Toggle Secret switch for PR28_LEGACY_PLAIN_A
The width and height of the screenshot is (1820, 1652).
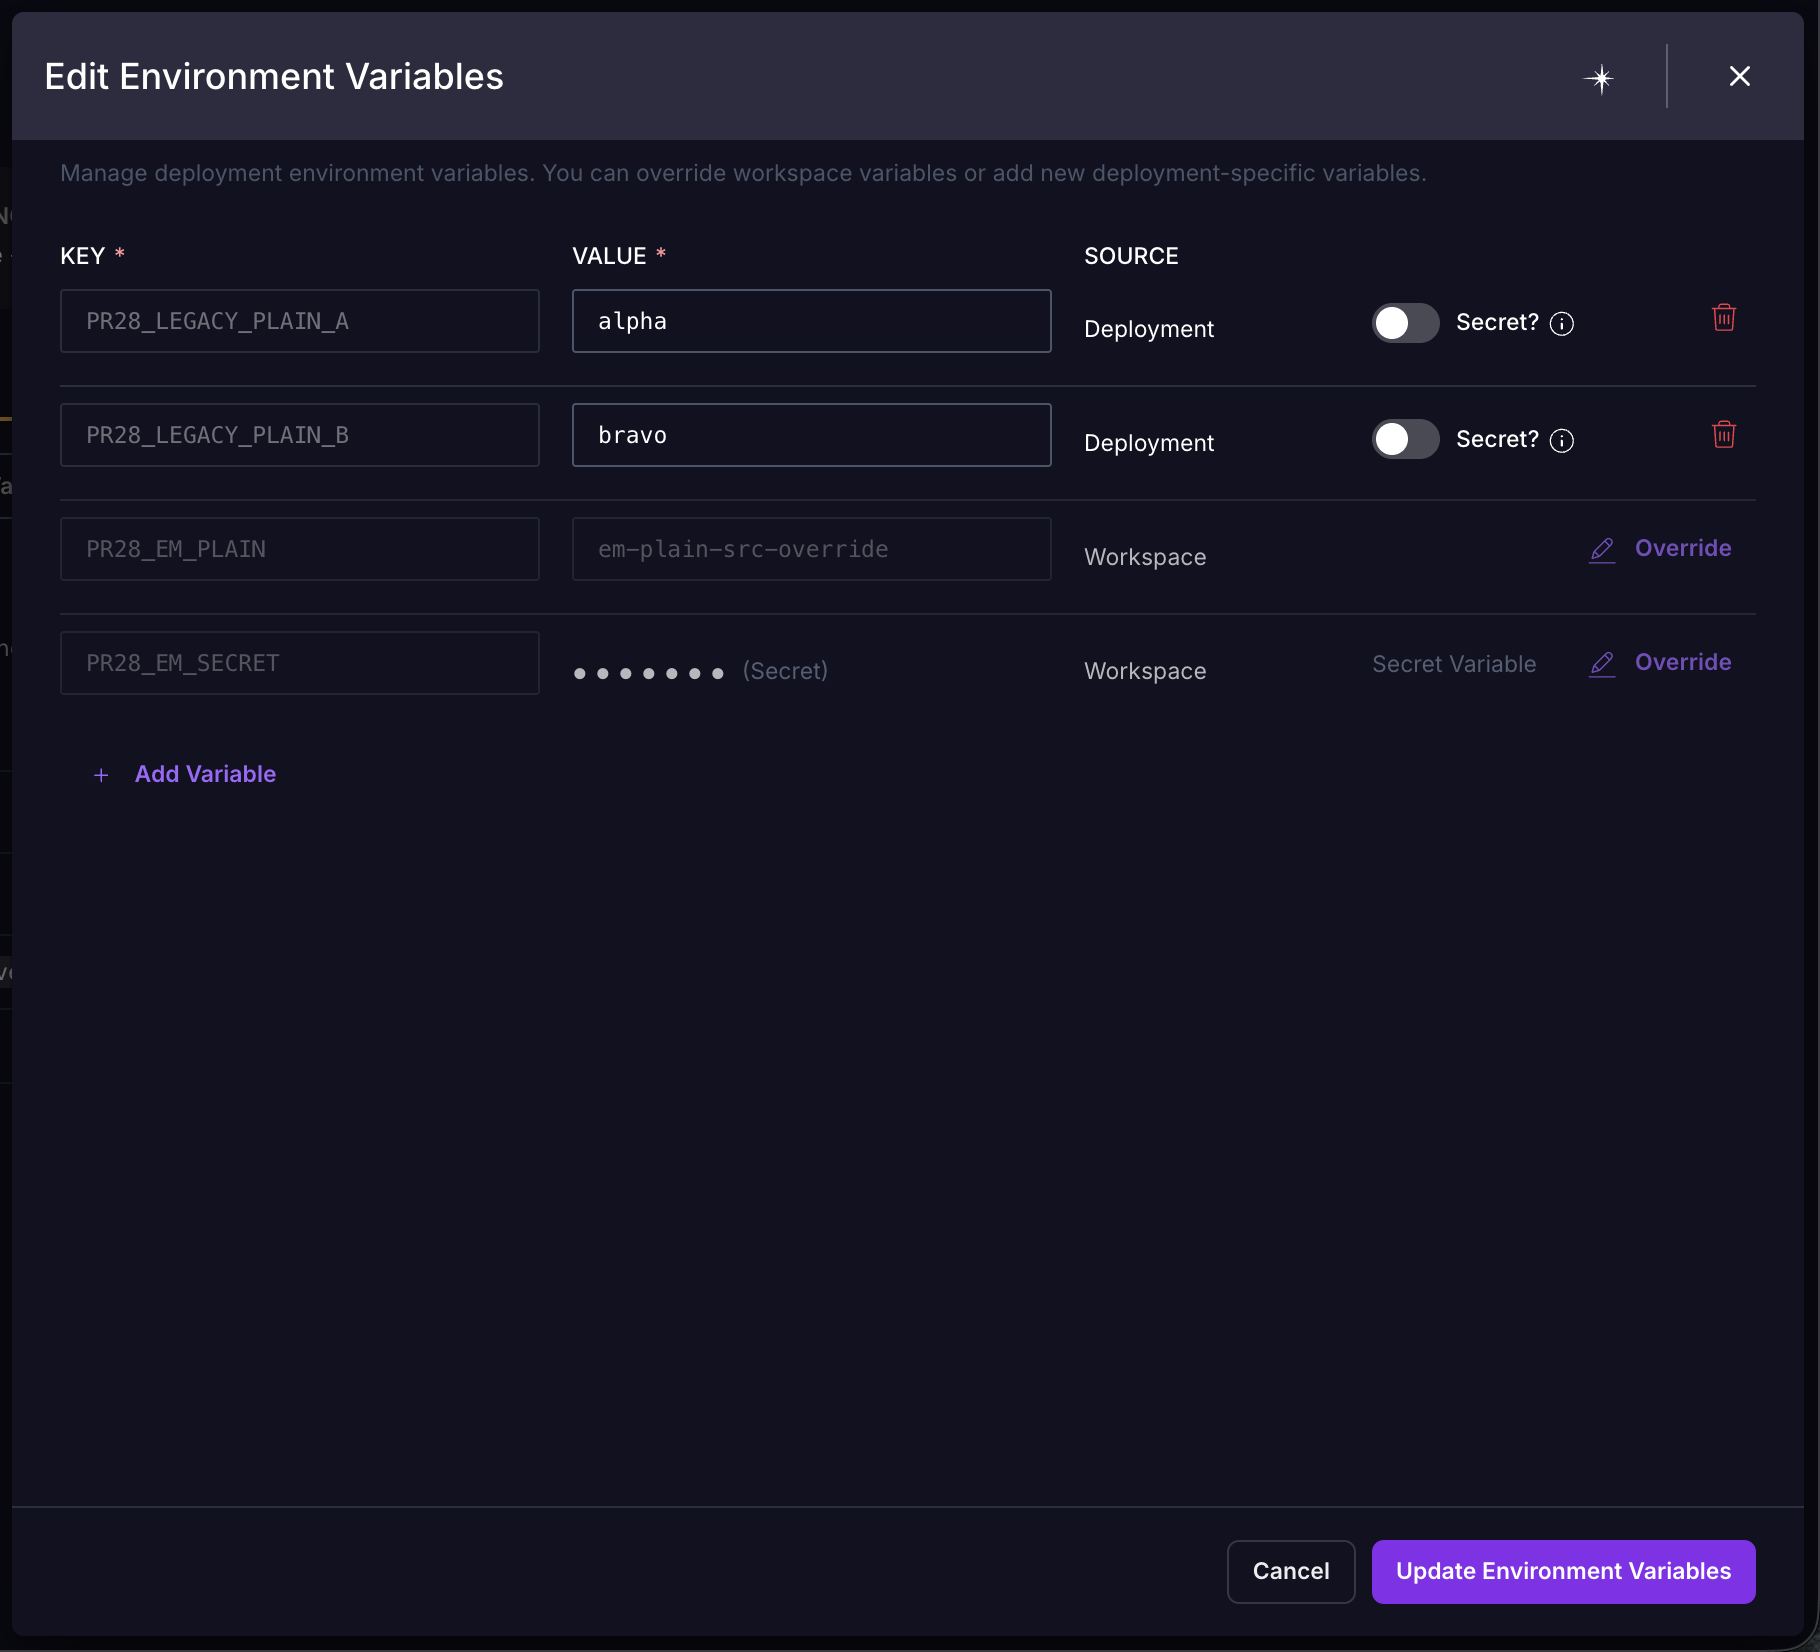pos(1405,323)
